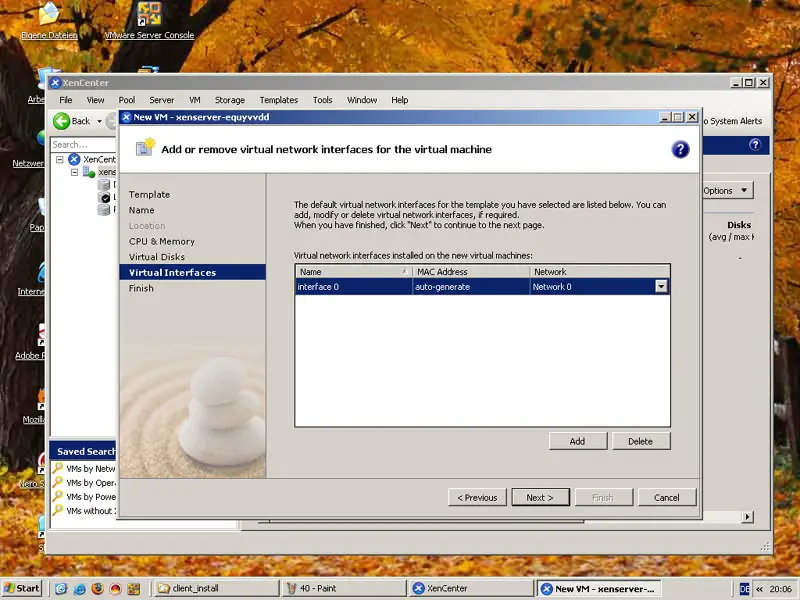800x600 pixels.
Task: Click the green Back arrow icon in XenCenter
Action: pos(61,121)
